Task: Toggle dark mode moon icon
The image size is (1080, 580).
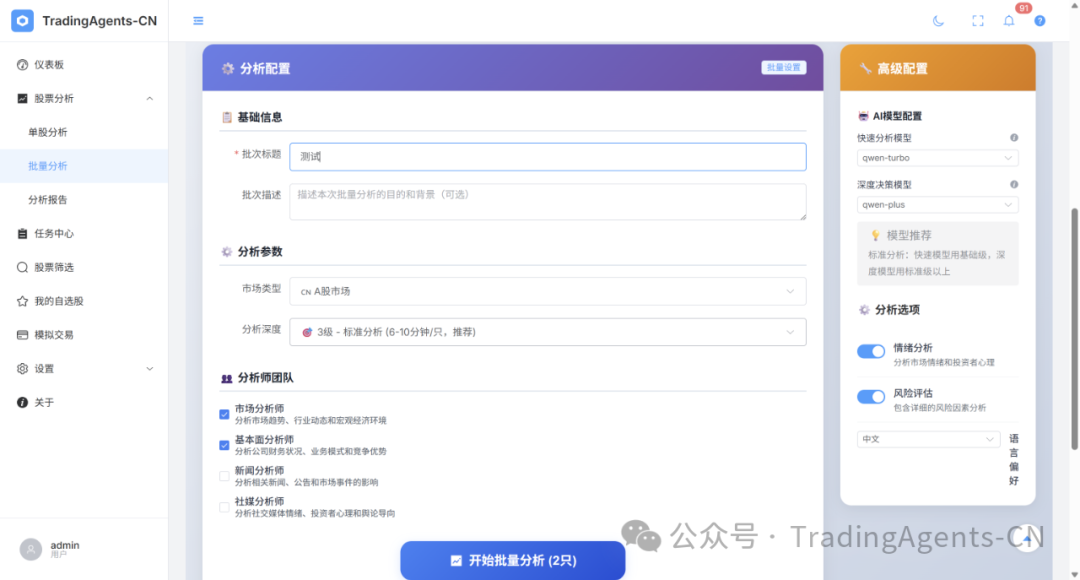Action: tap(938, 21)
